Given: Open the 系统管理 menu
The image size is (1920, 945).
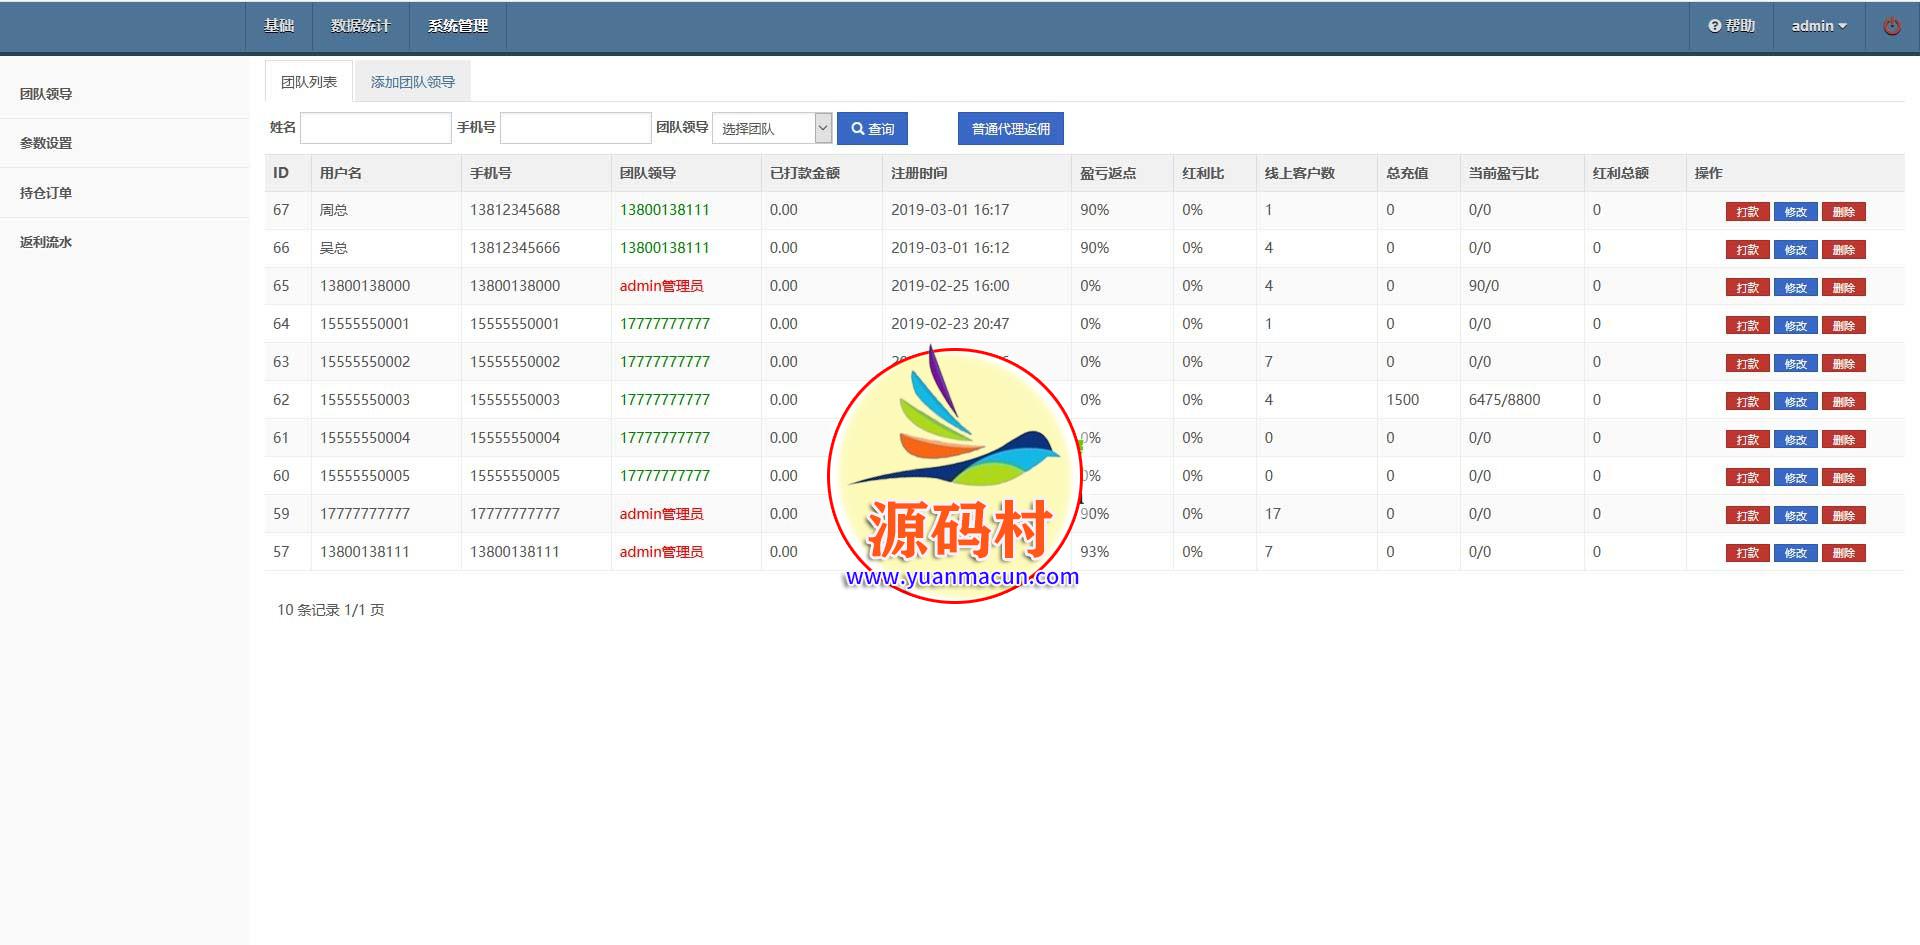Looking at the screenshot, I should pyautogui.click(x=457, y=26).
